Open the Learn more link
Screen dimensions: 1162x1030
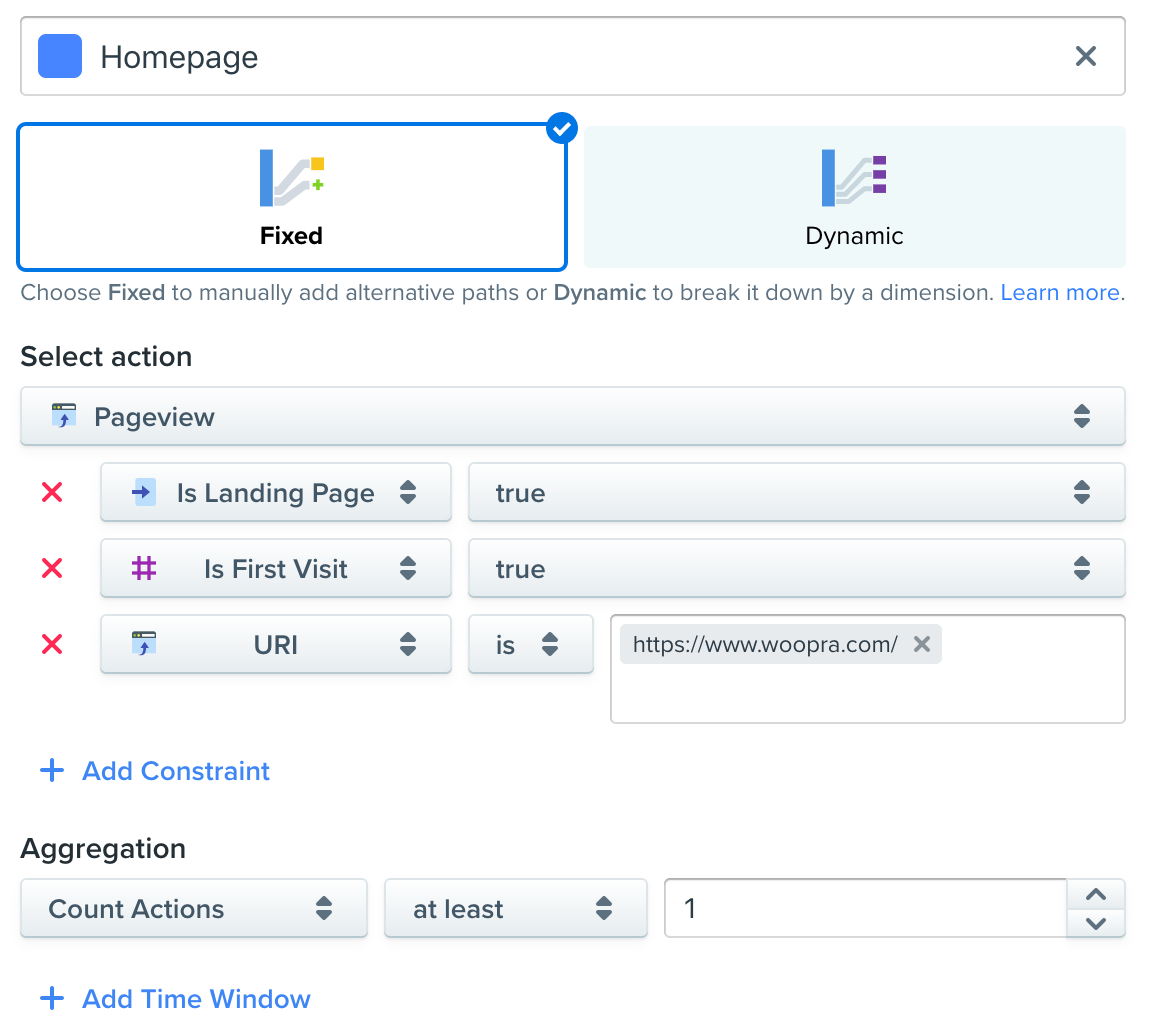[x=1060, y=293]
